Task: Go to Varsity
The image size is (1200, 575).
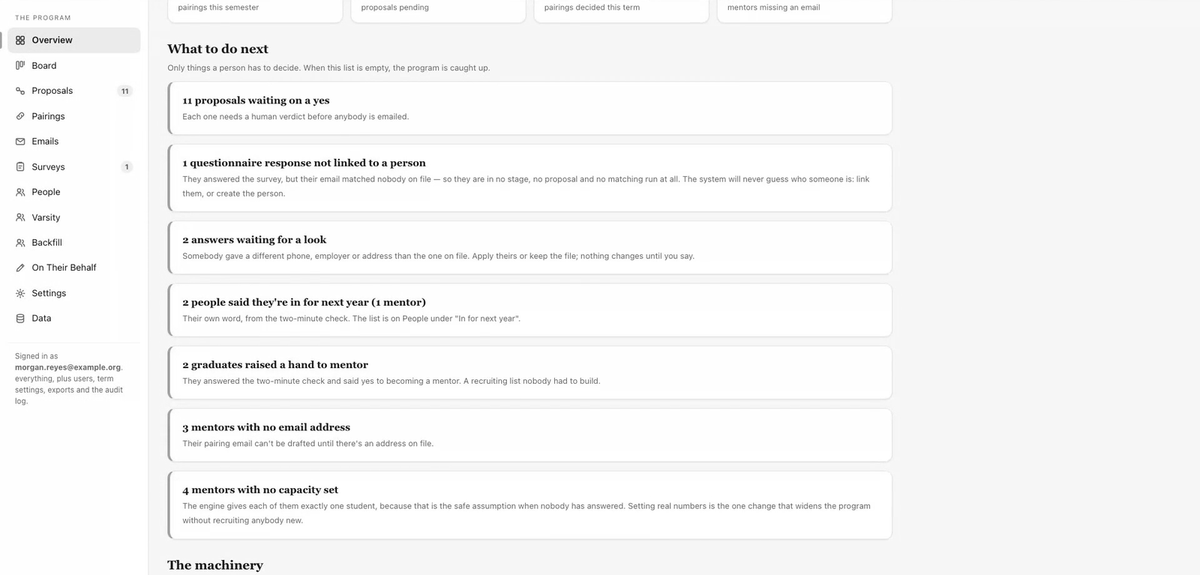Action: [x=74, y=218]
